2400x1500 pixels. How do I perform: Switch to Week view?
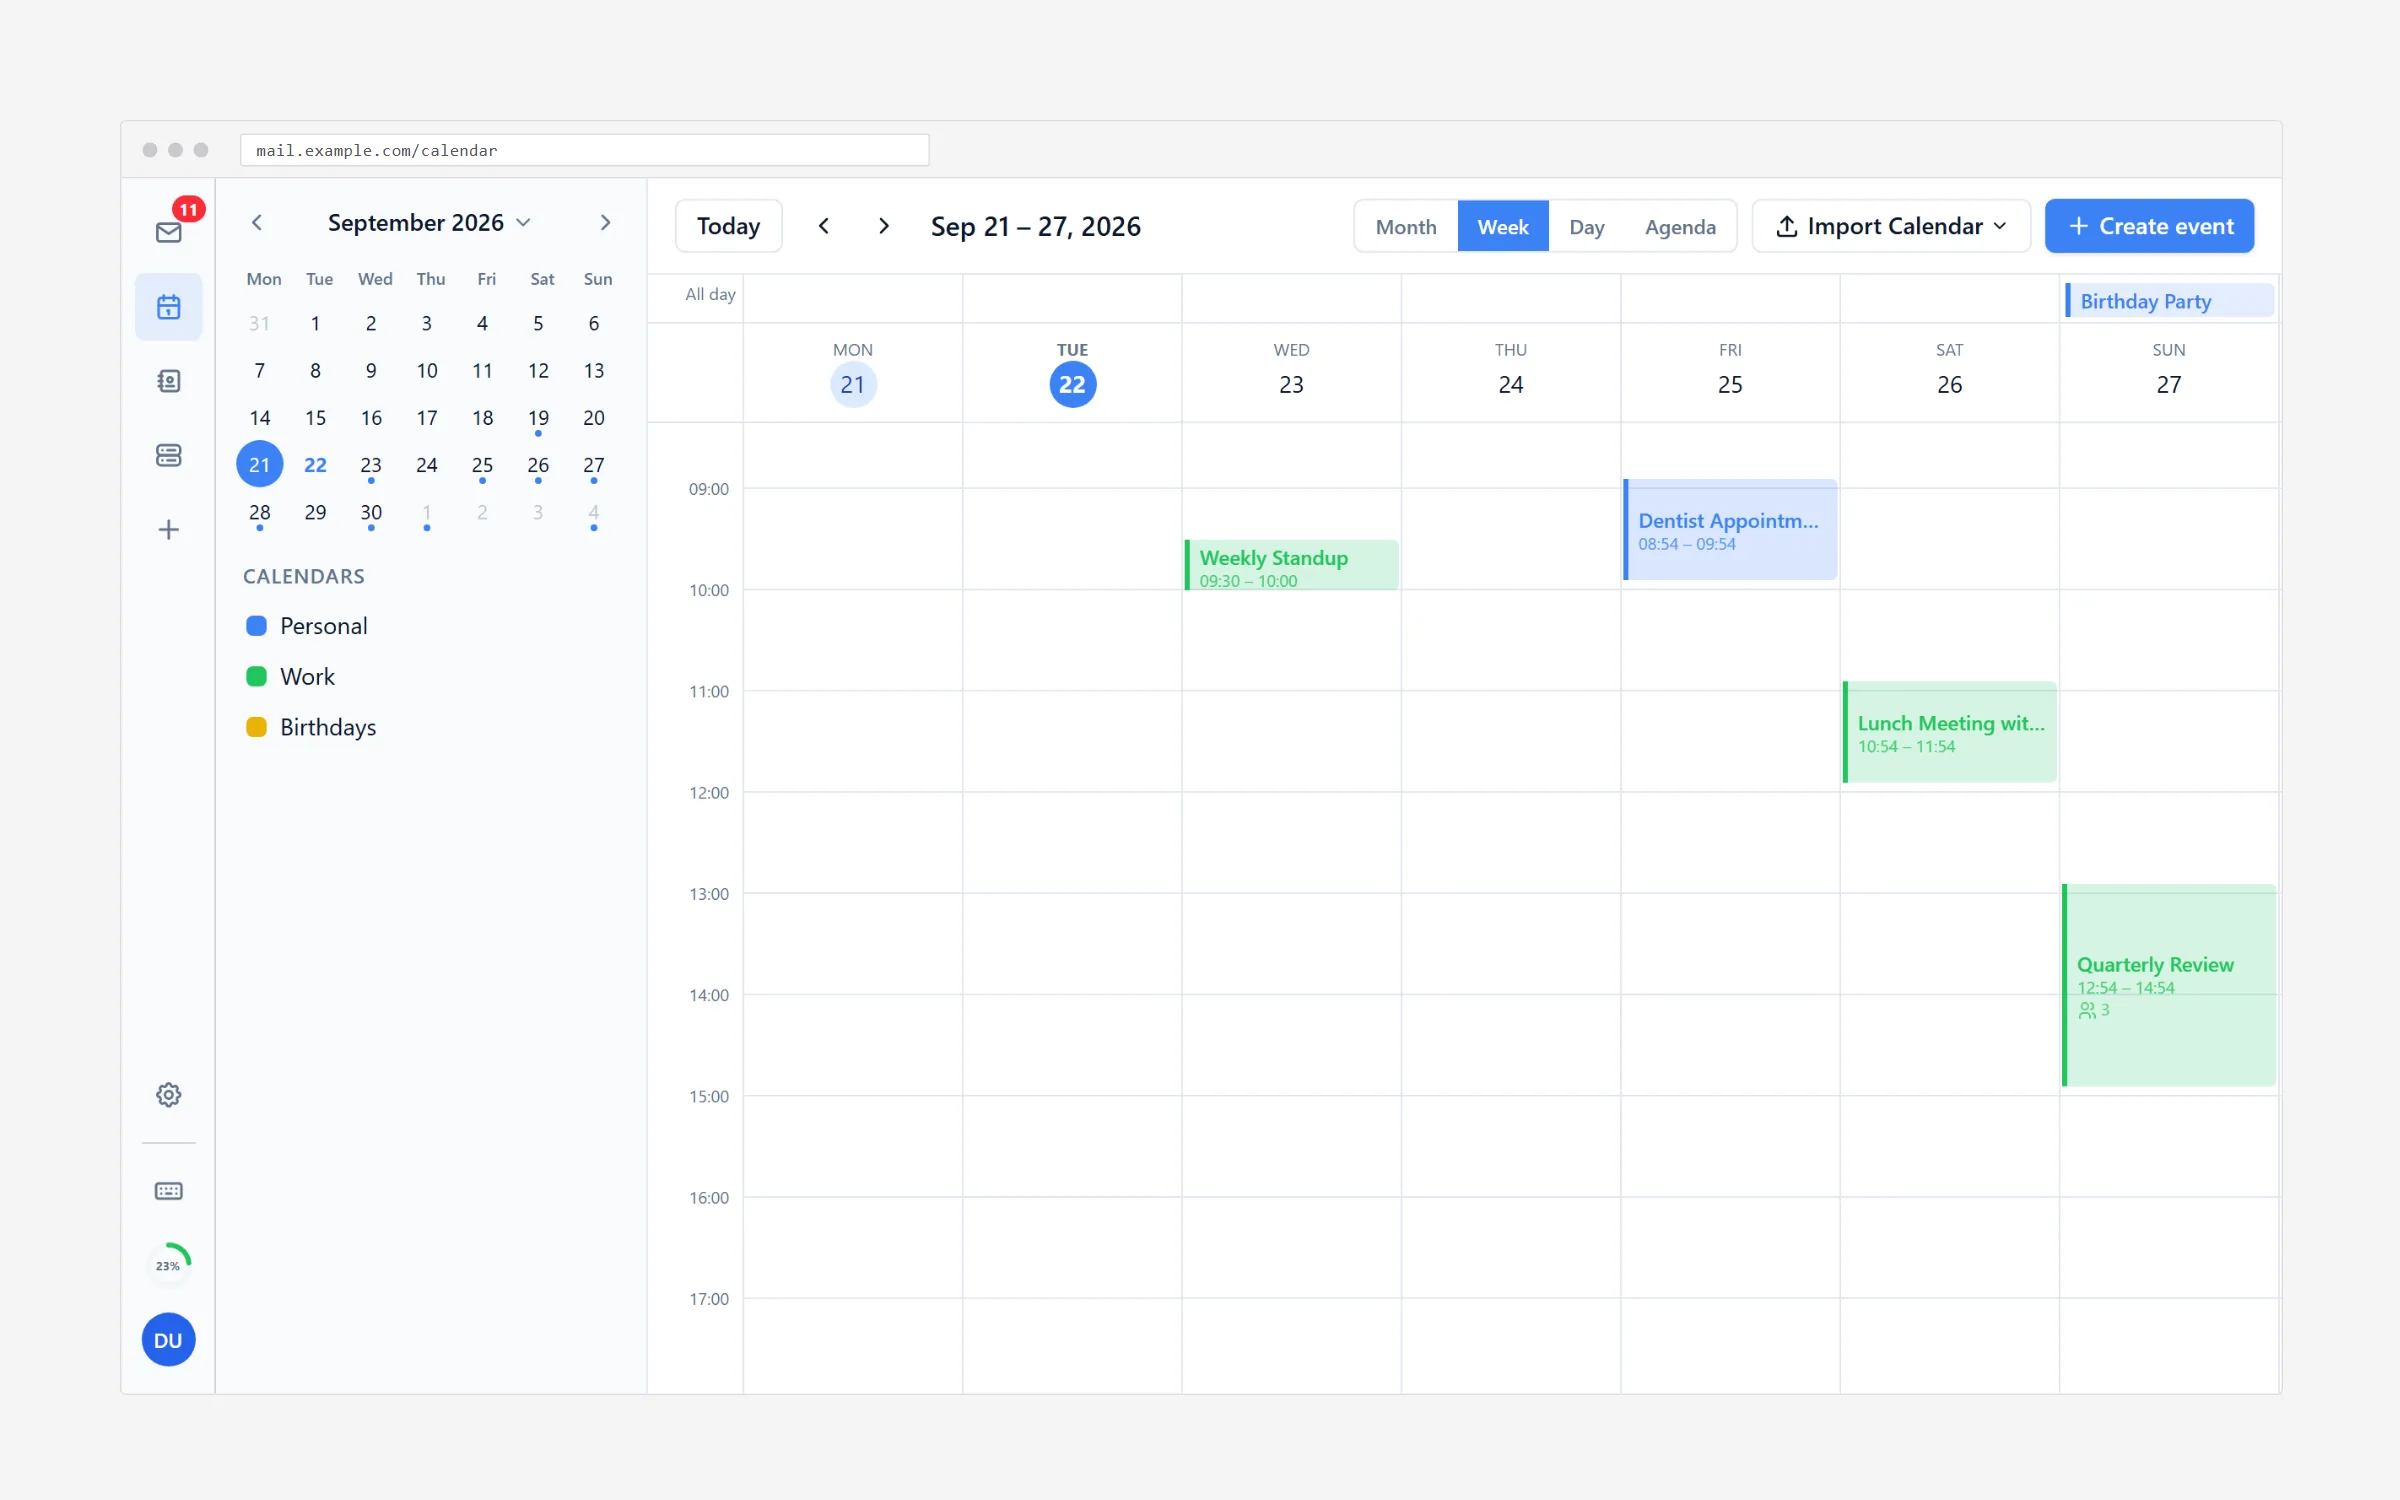[1503, 226]
